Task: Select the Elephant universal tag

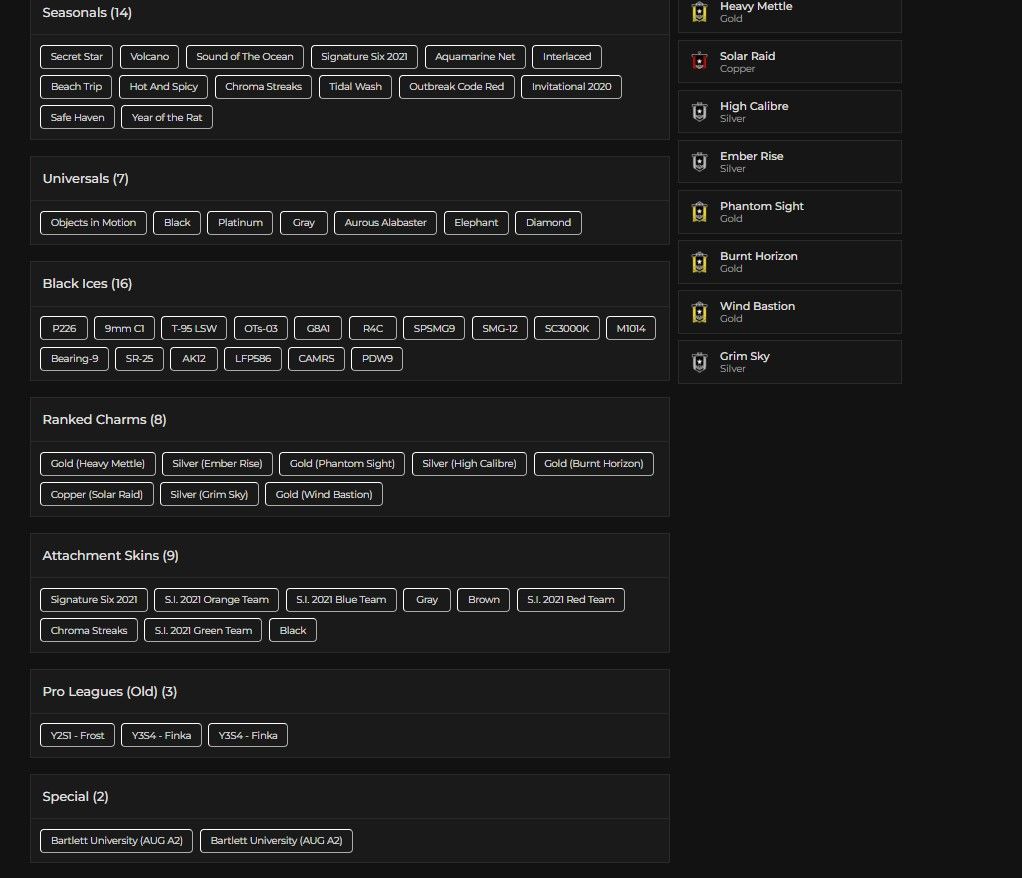Action: click(476, 223)
